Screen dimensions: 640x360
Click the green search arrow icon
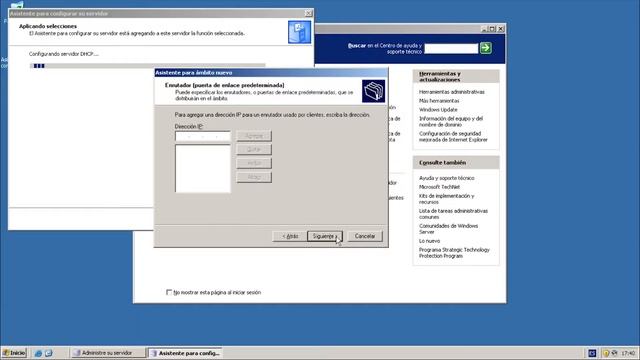(485, 48)
